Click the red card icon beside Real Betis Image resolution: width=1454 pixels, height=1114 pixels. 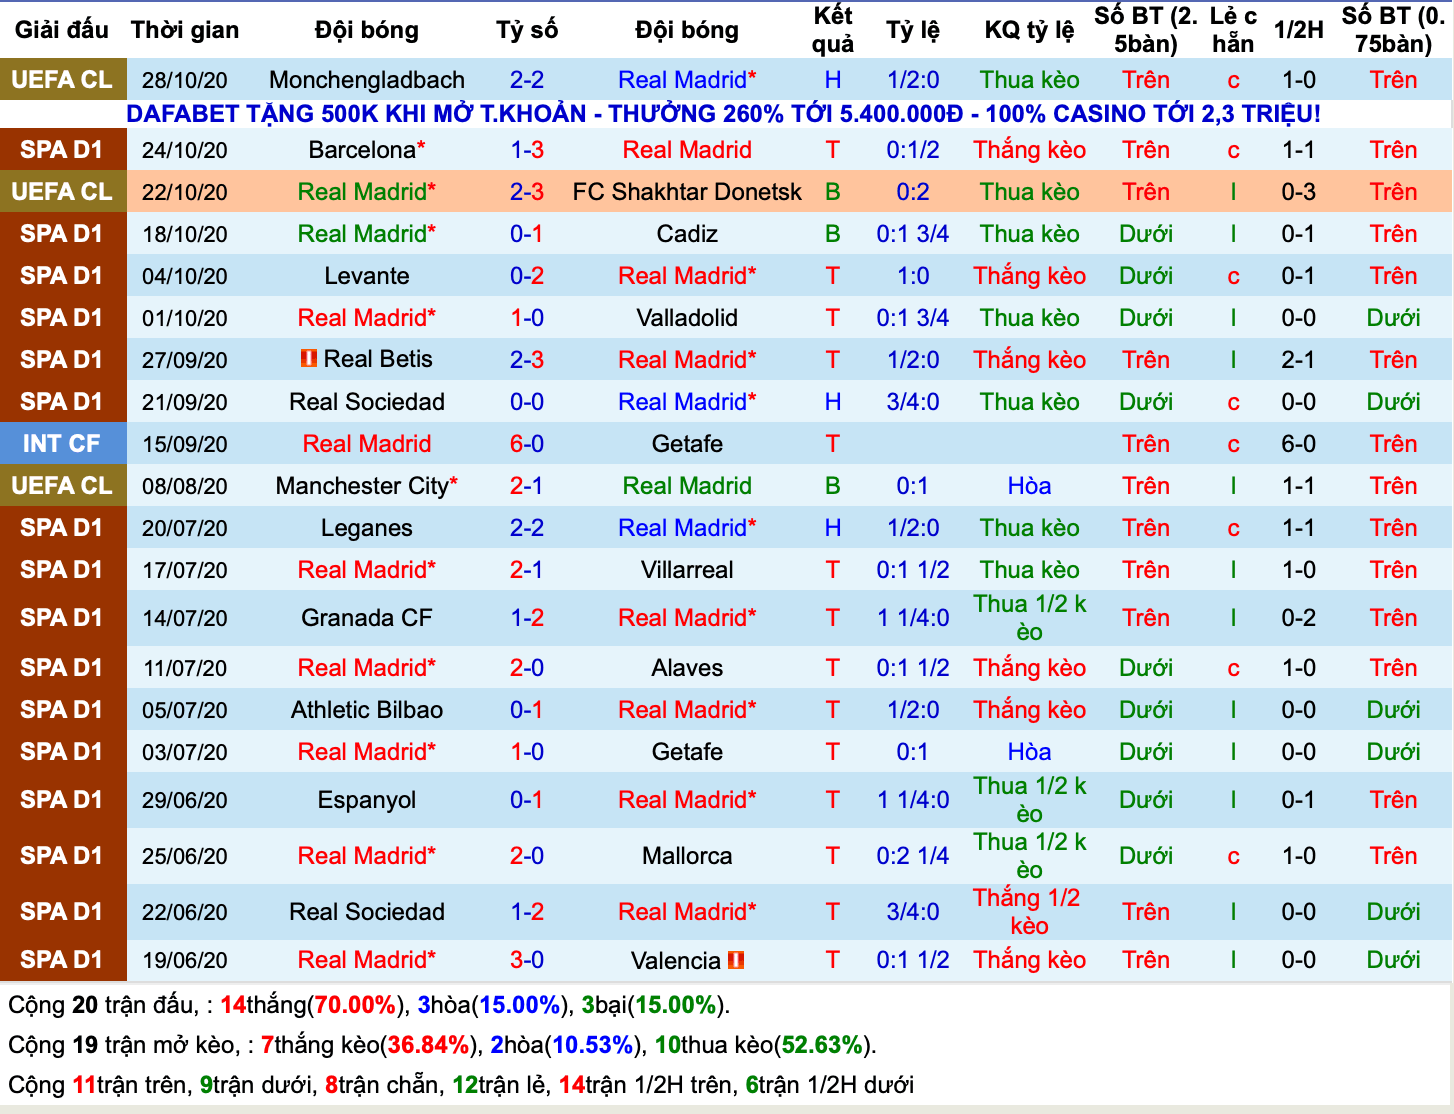[x=309, y=358]
